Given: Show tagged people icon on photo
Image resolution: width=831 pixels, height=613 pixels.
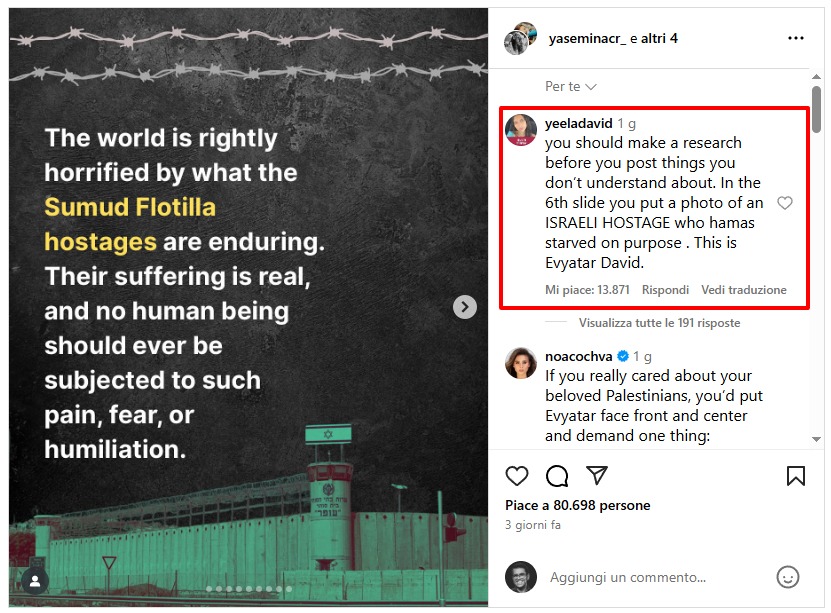Looking at the screenshot, I should tap(35, 581).
